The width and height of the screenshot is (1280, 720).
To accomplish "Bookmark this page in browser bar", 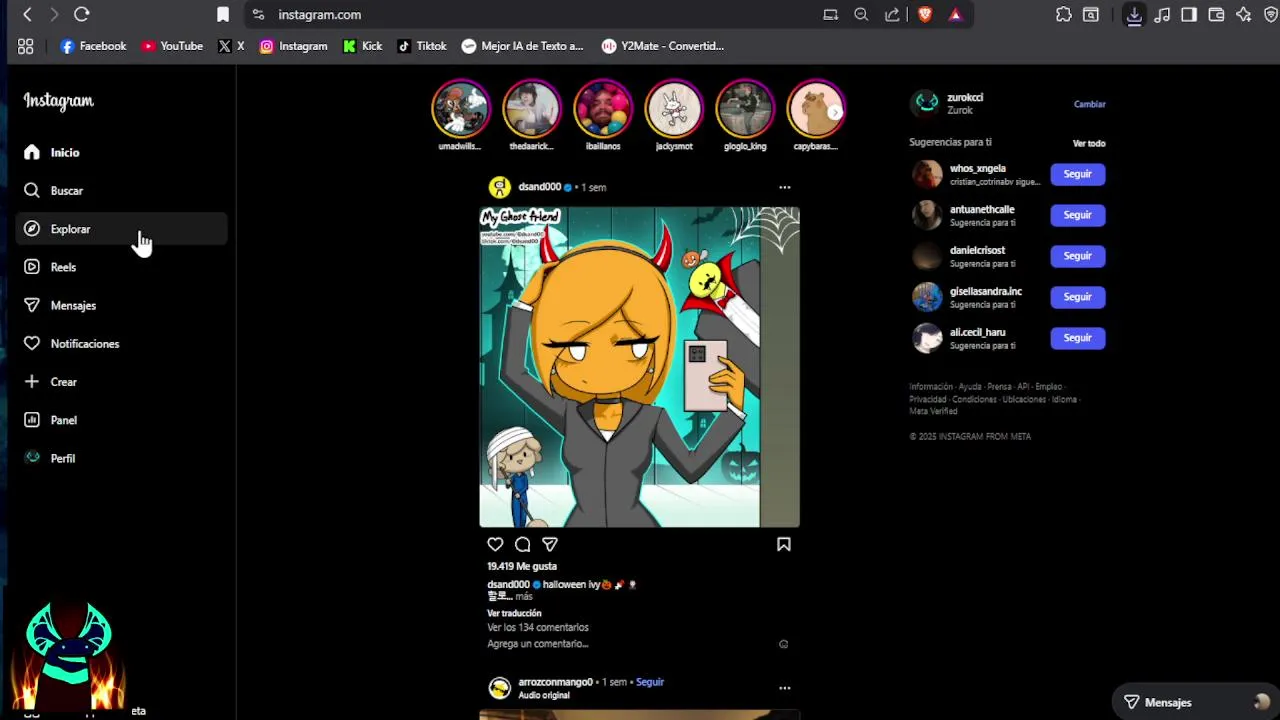I will pos(223,14).
